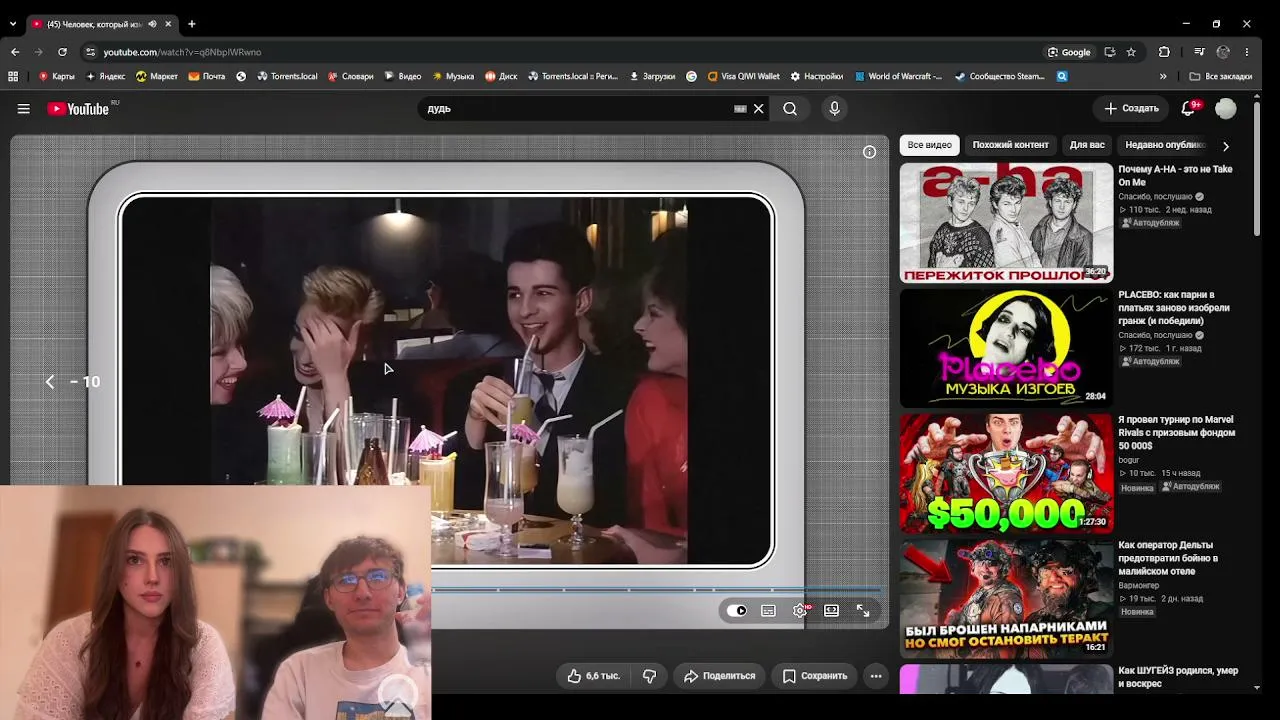Open the Все закладки folder
1280x720 pixels.
[x=1221, y=76]
